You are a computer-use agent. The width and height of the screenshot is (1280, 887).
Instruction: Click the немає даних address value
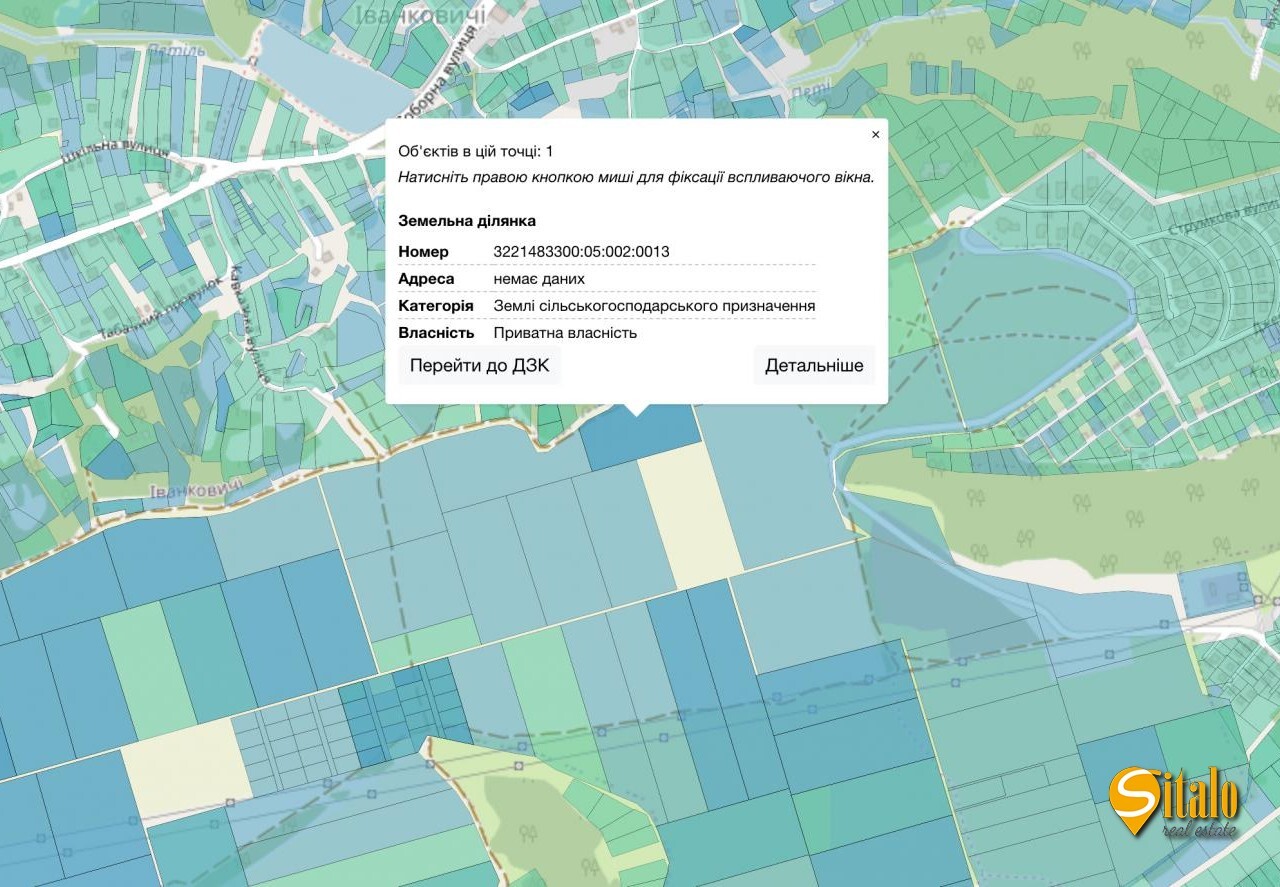539,279
